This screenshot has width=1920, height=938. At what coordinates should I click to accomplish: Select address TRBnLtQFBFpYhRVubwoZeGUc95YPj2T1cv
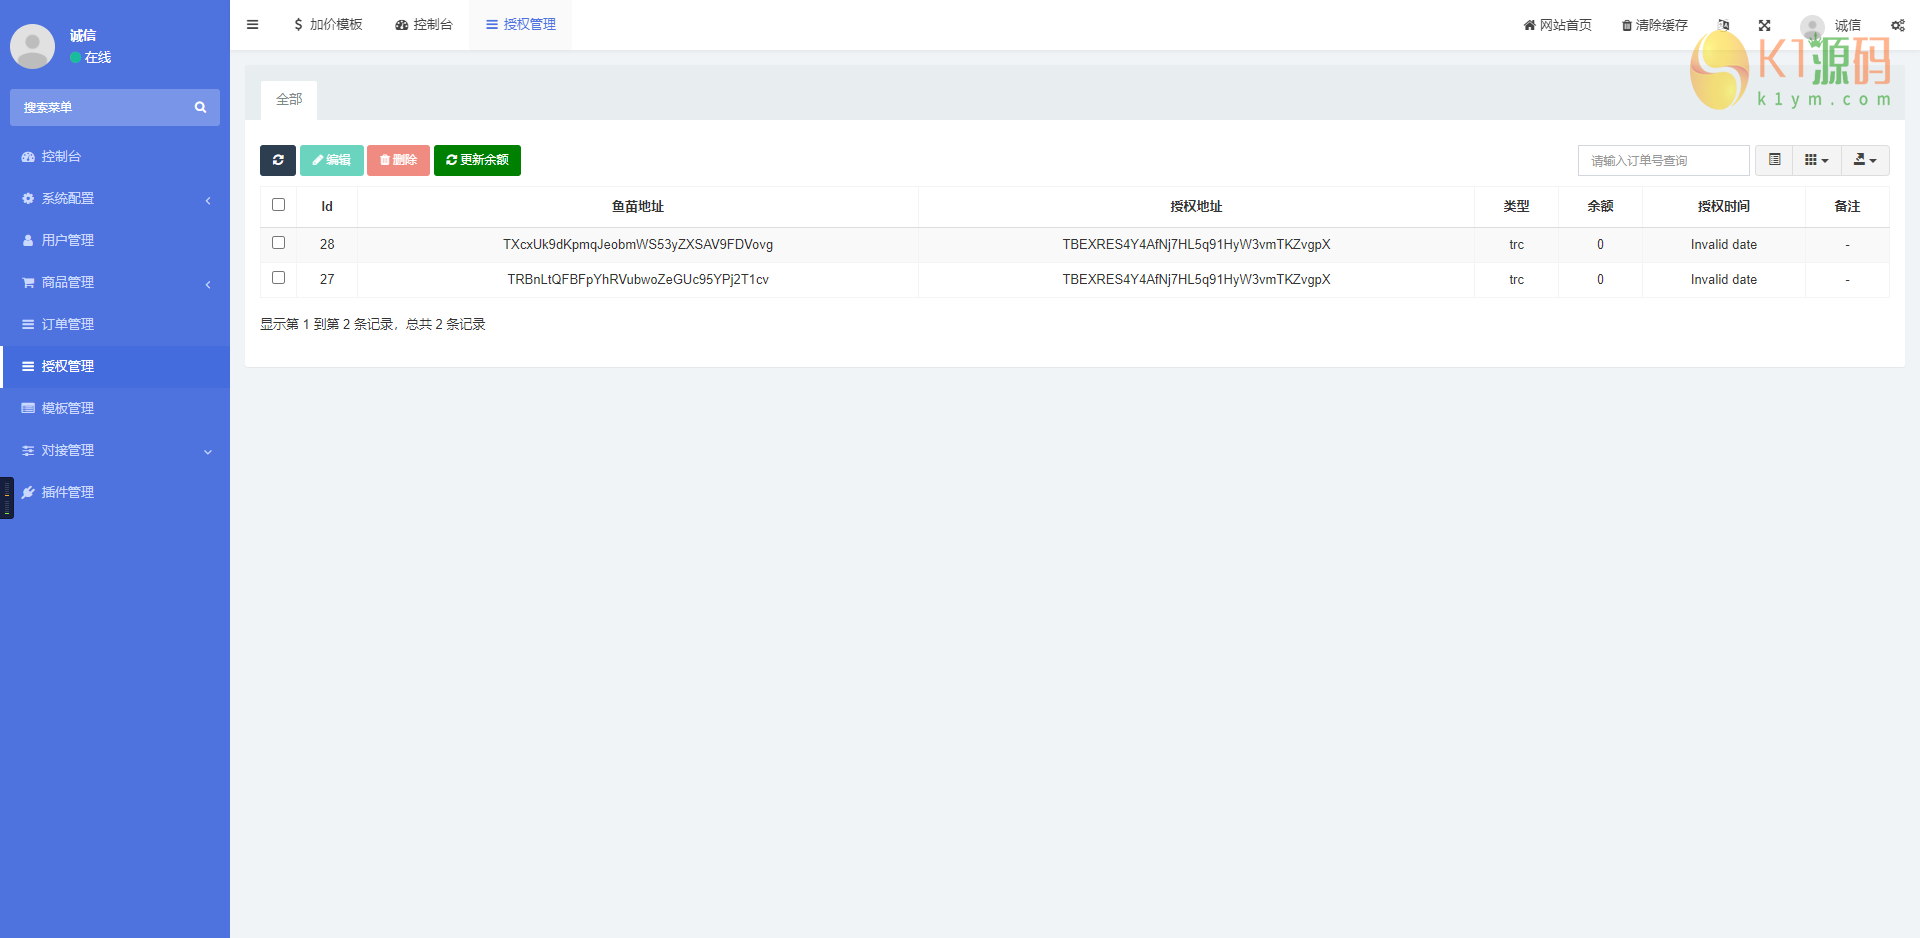click(x=638, y=280)
